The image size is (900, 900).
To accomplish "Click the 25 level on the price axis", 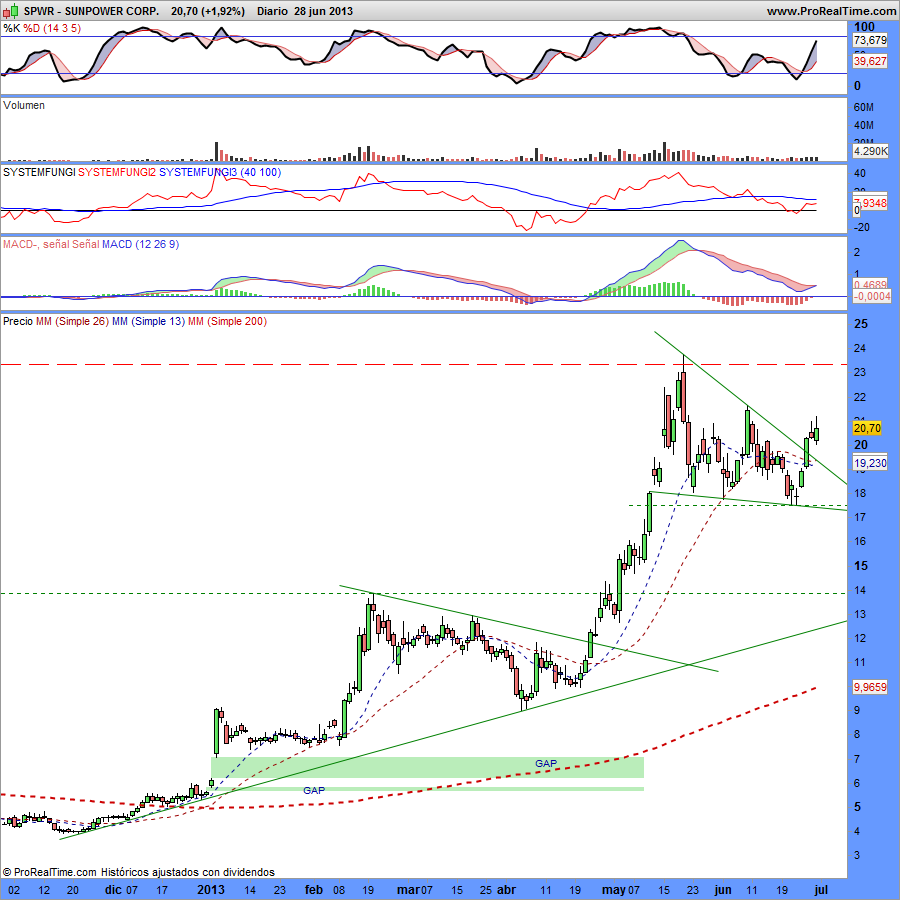I will pyautogui.click(x=861, y=324).
